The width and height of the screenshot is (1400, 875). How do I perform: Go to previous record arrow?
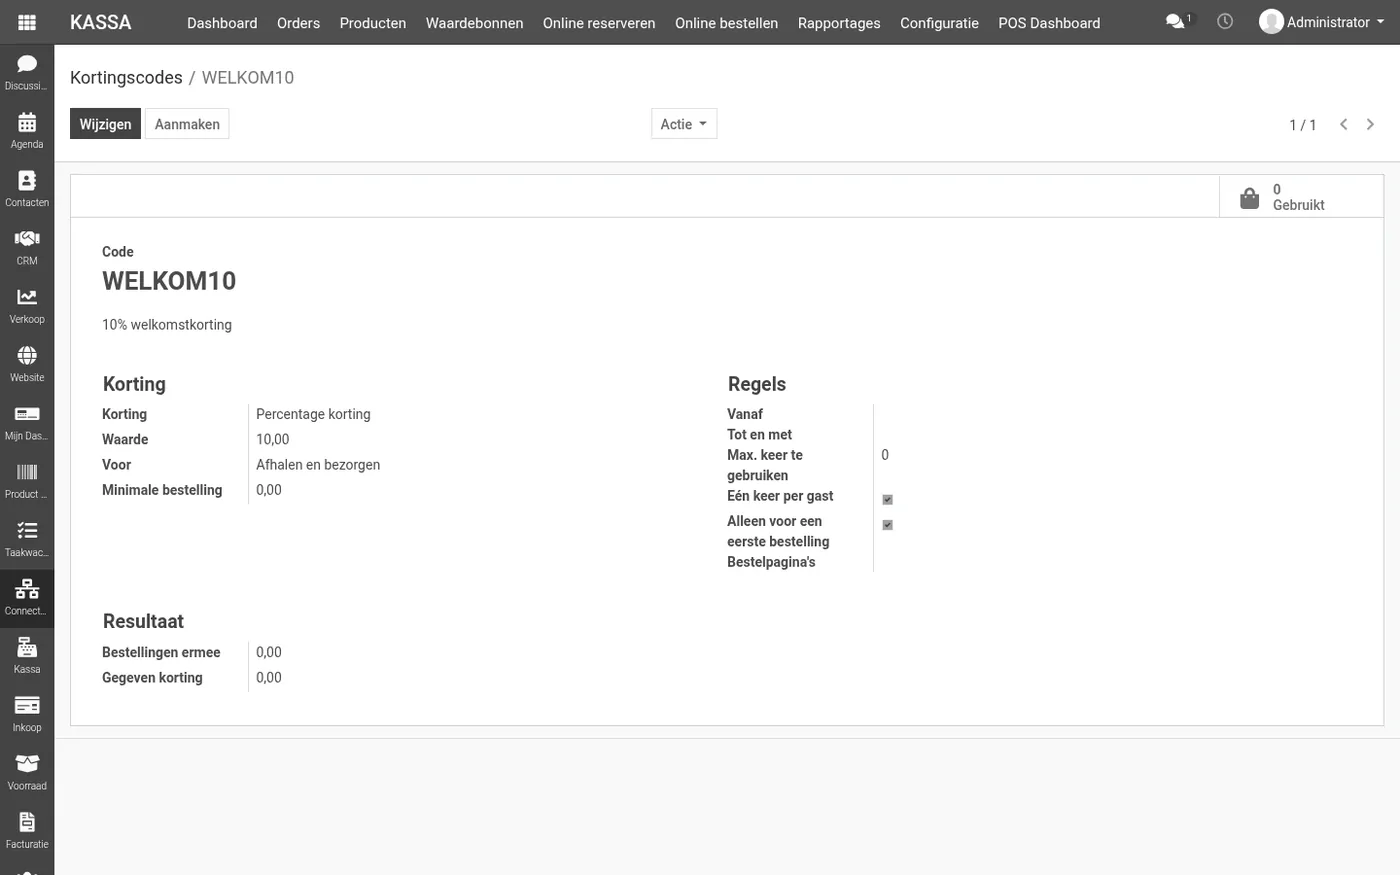pos(1344,124)
